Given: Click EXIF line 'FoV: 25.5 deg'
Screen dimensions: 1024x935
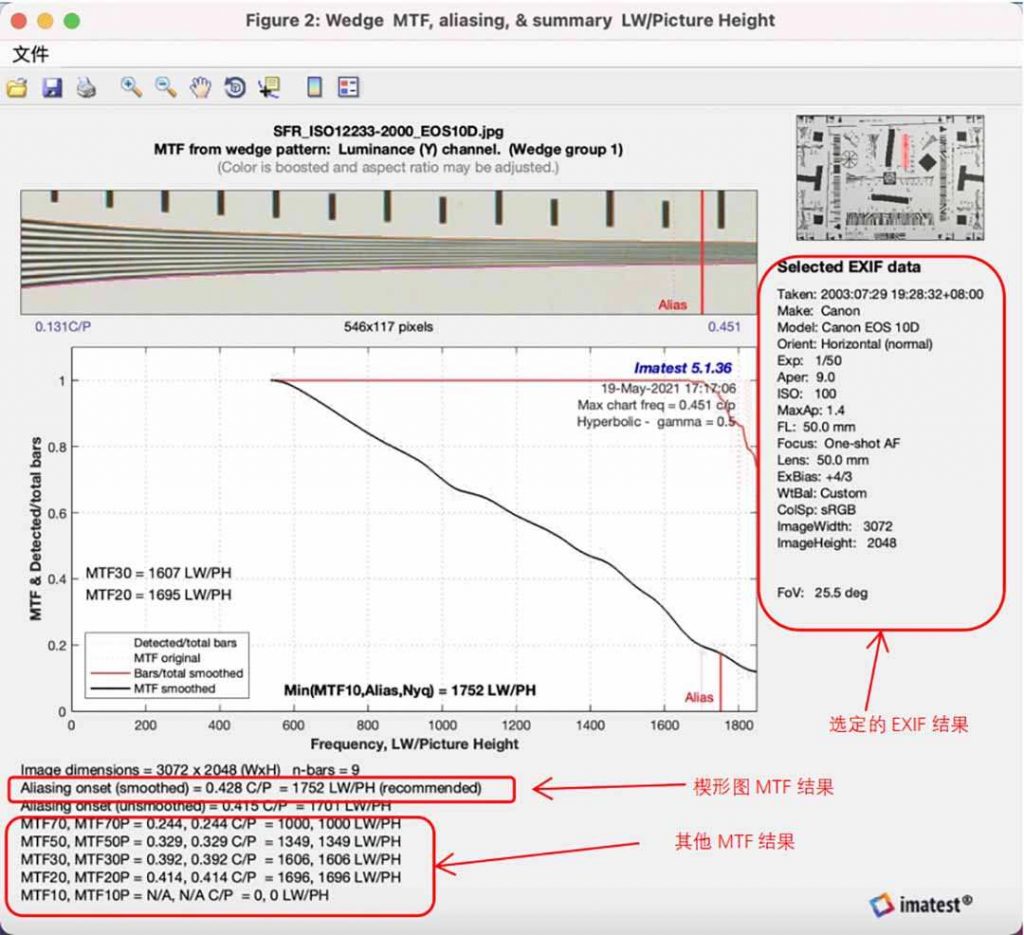Looking at the screenshot, I should coord(822,593).
